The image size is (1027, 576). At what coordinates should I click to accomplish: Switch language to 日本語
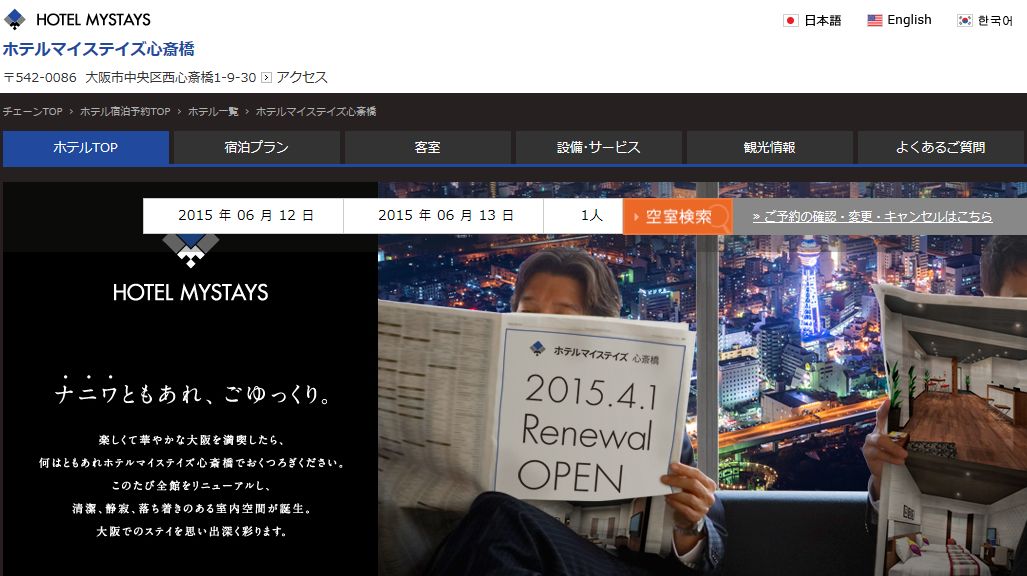pyautogui.click(x=823, y=20)
